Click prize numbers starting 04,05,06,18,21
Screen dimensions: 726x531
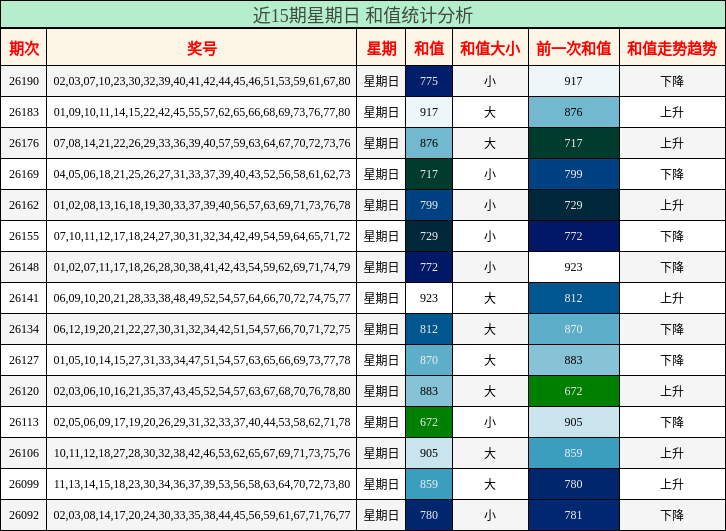(201, 175)
